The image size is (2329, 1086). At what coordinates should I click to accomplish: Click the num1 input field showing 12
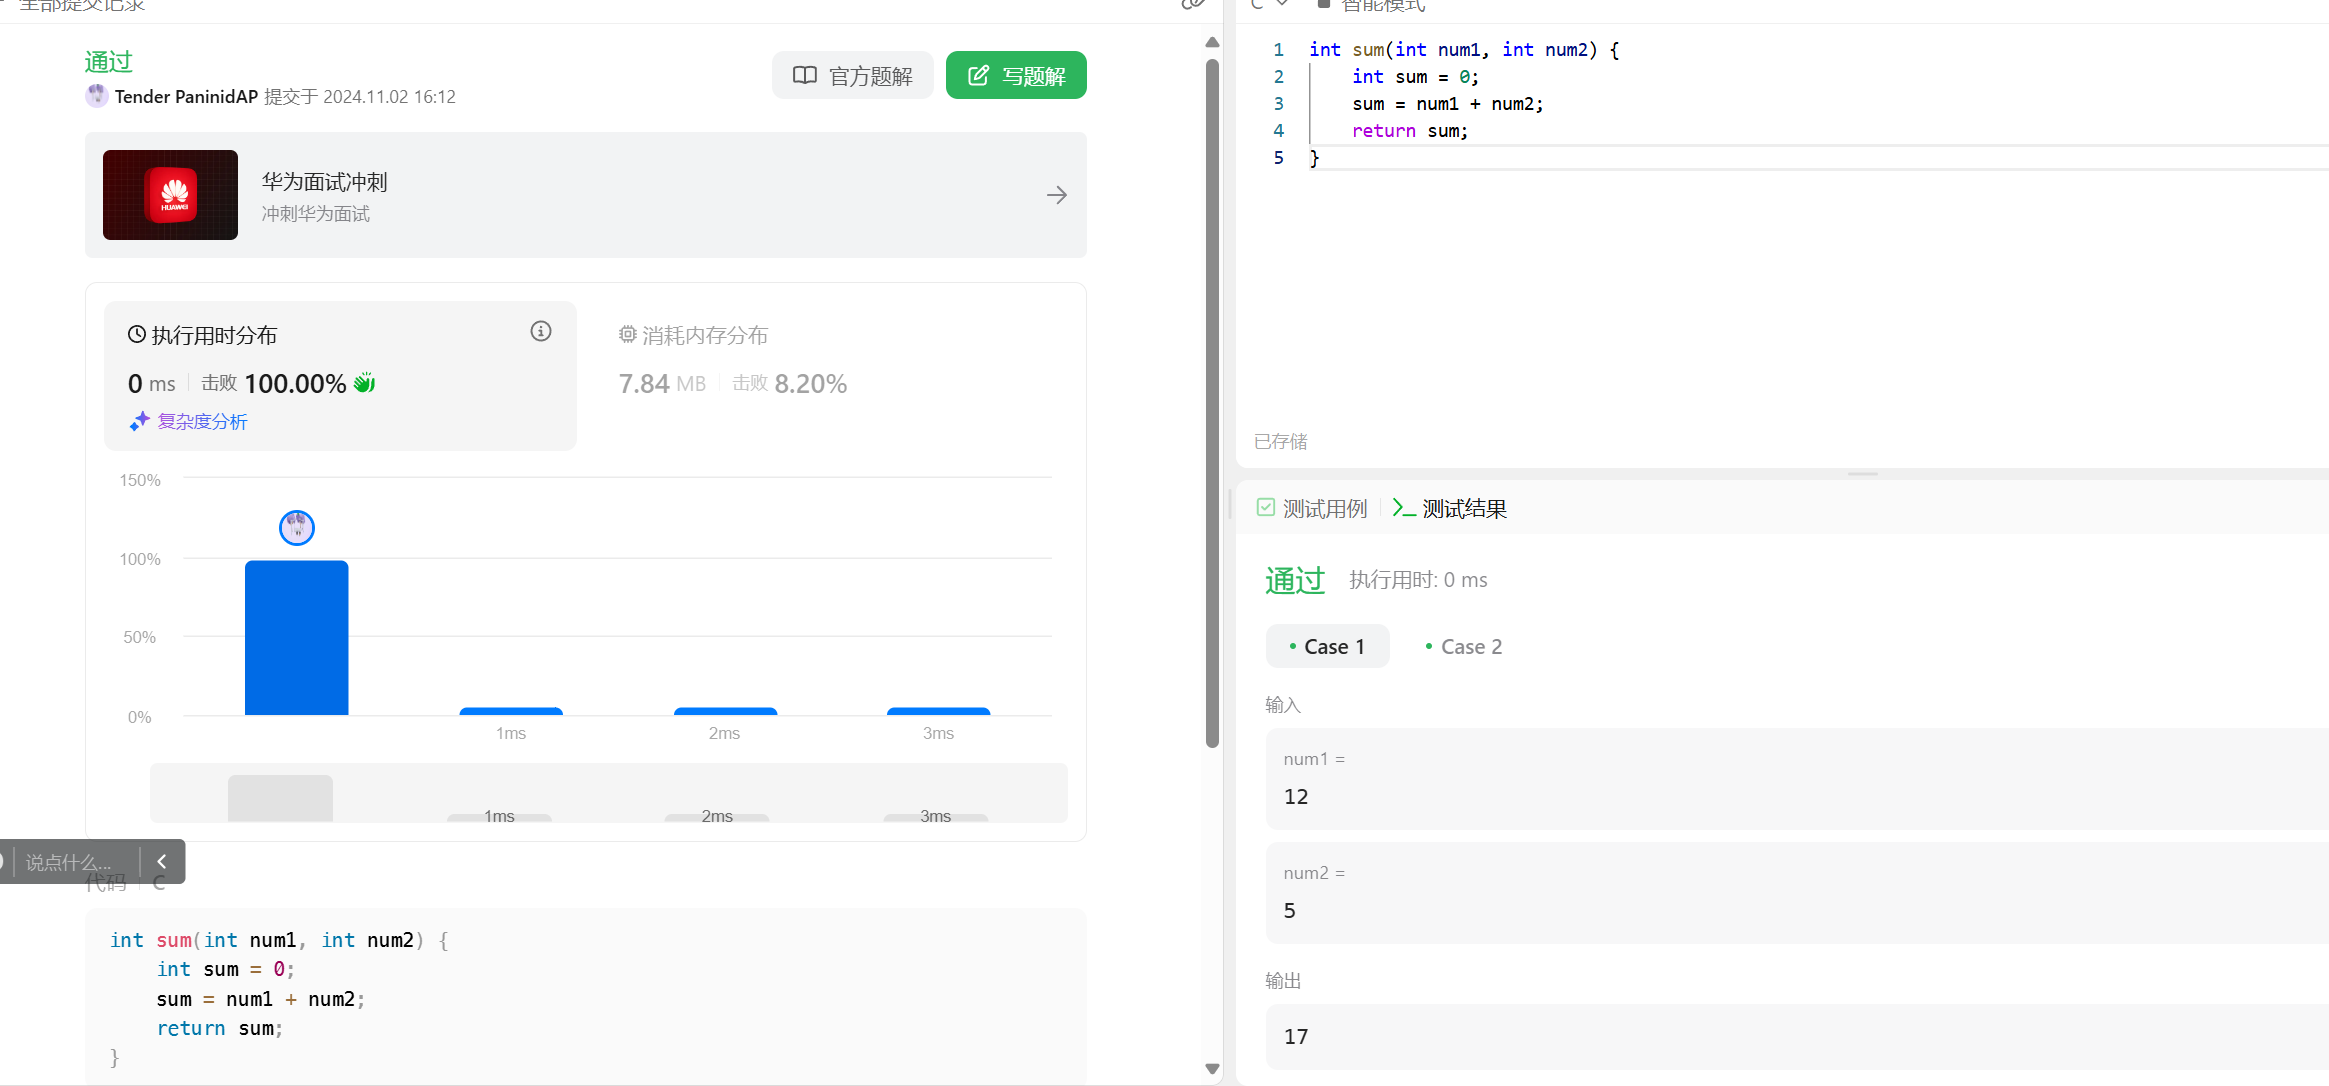point(1296,797)
